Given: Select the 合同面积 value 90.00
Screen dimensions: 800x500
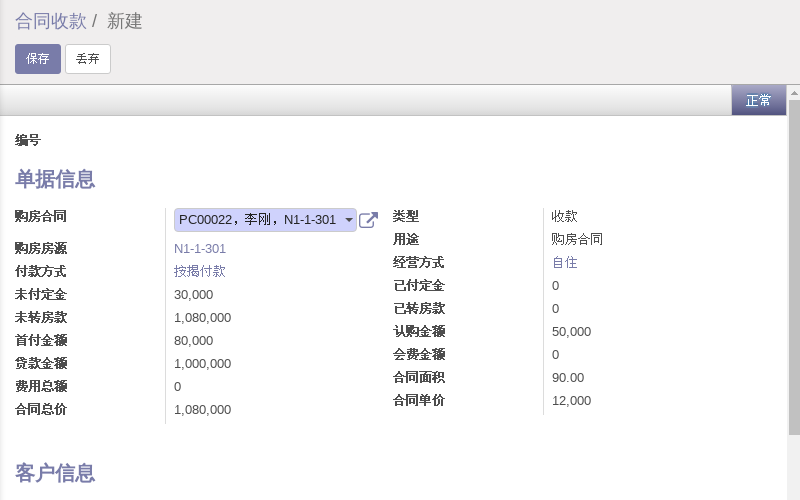Looking at the screenshot, I should click(x=568, y=377).
